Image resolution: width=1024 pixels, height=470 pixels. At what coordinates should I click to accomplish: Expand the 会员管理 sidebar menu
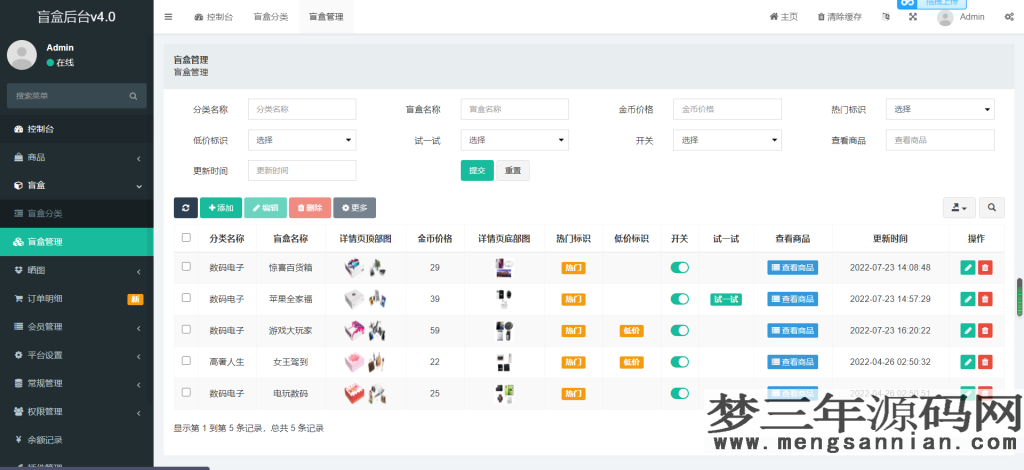[x=76, y=327]
